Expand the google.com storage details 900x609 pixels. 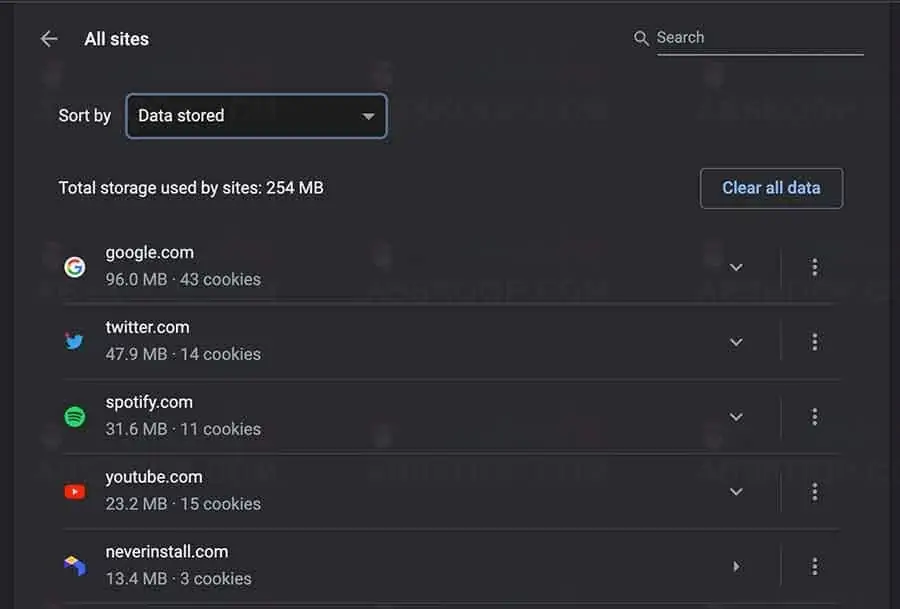tap(736, 267)
